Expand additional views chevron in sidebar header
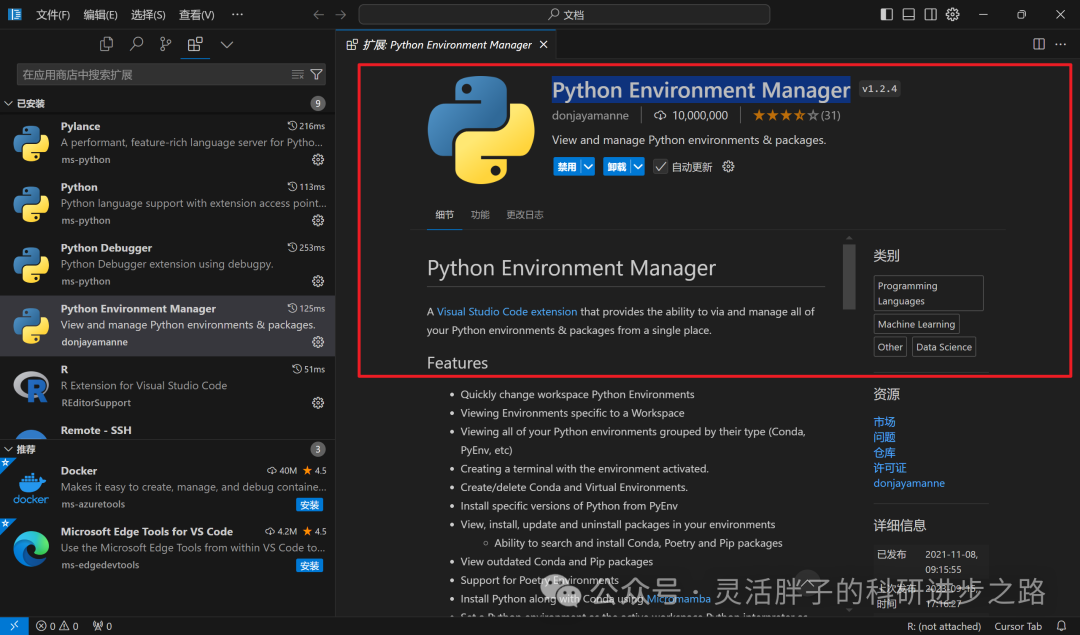 click(227, 45)
